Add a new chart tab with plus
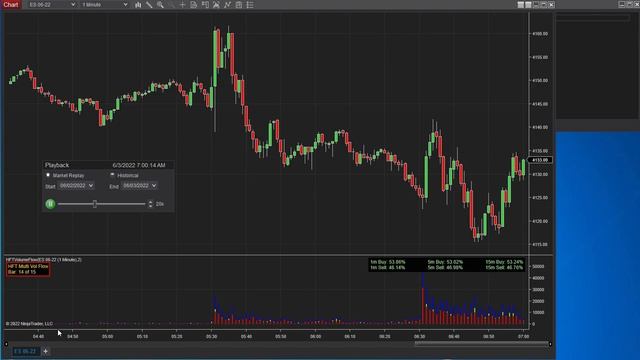640x360 pixels. [x=46, y=351]
